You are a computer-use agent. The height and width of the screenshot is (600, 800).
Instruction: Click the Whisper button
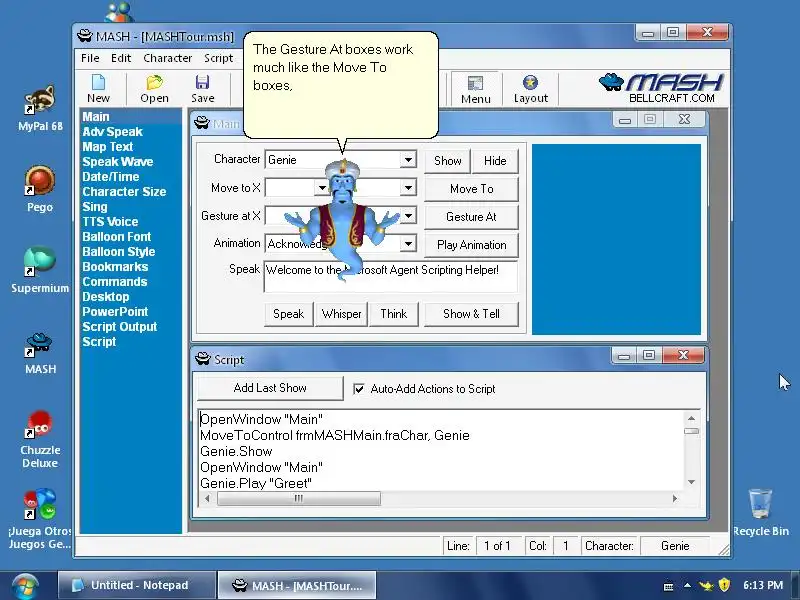tap(341, 314)
